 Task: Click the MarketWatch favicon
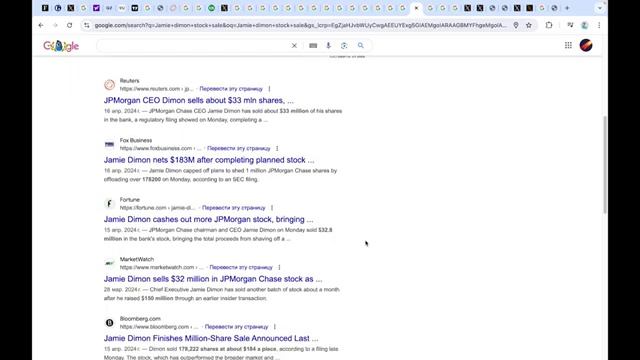[x=109, y=263]
